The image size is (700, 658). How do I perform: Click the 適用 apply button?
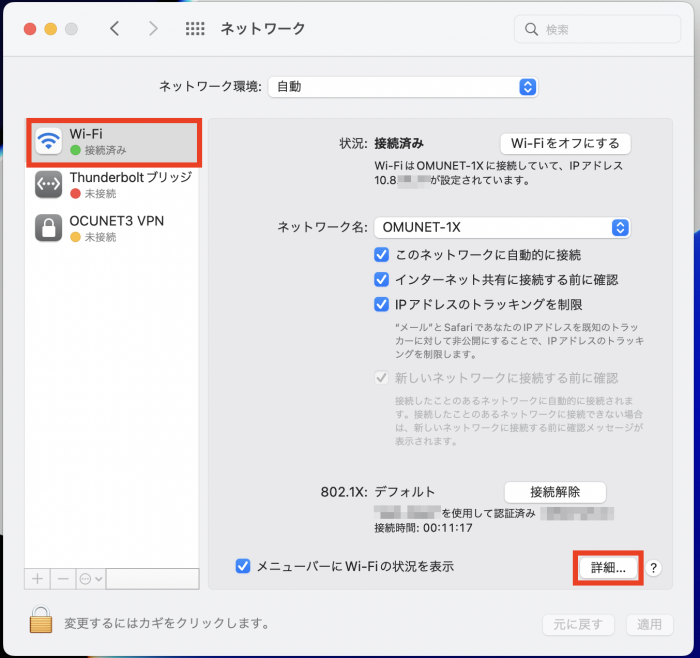(650, 624)
